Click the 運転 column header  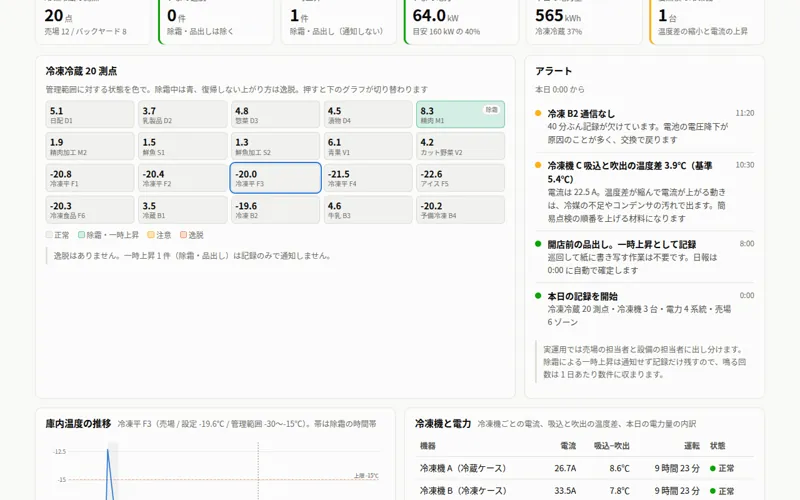tap(692, 446)
